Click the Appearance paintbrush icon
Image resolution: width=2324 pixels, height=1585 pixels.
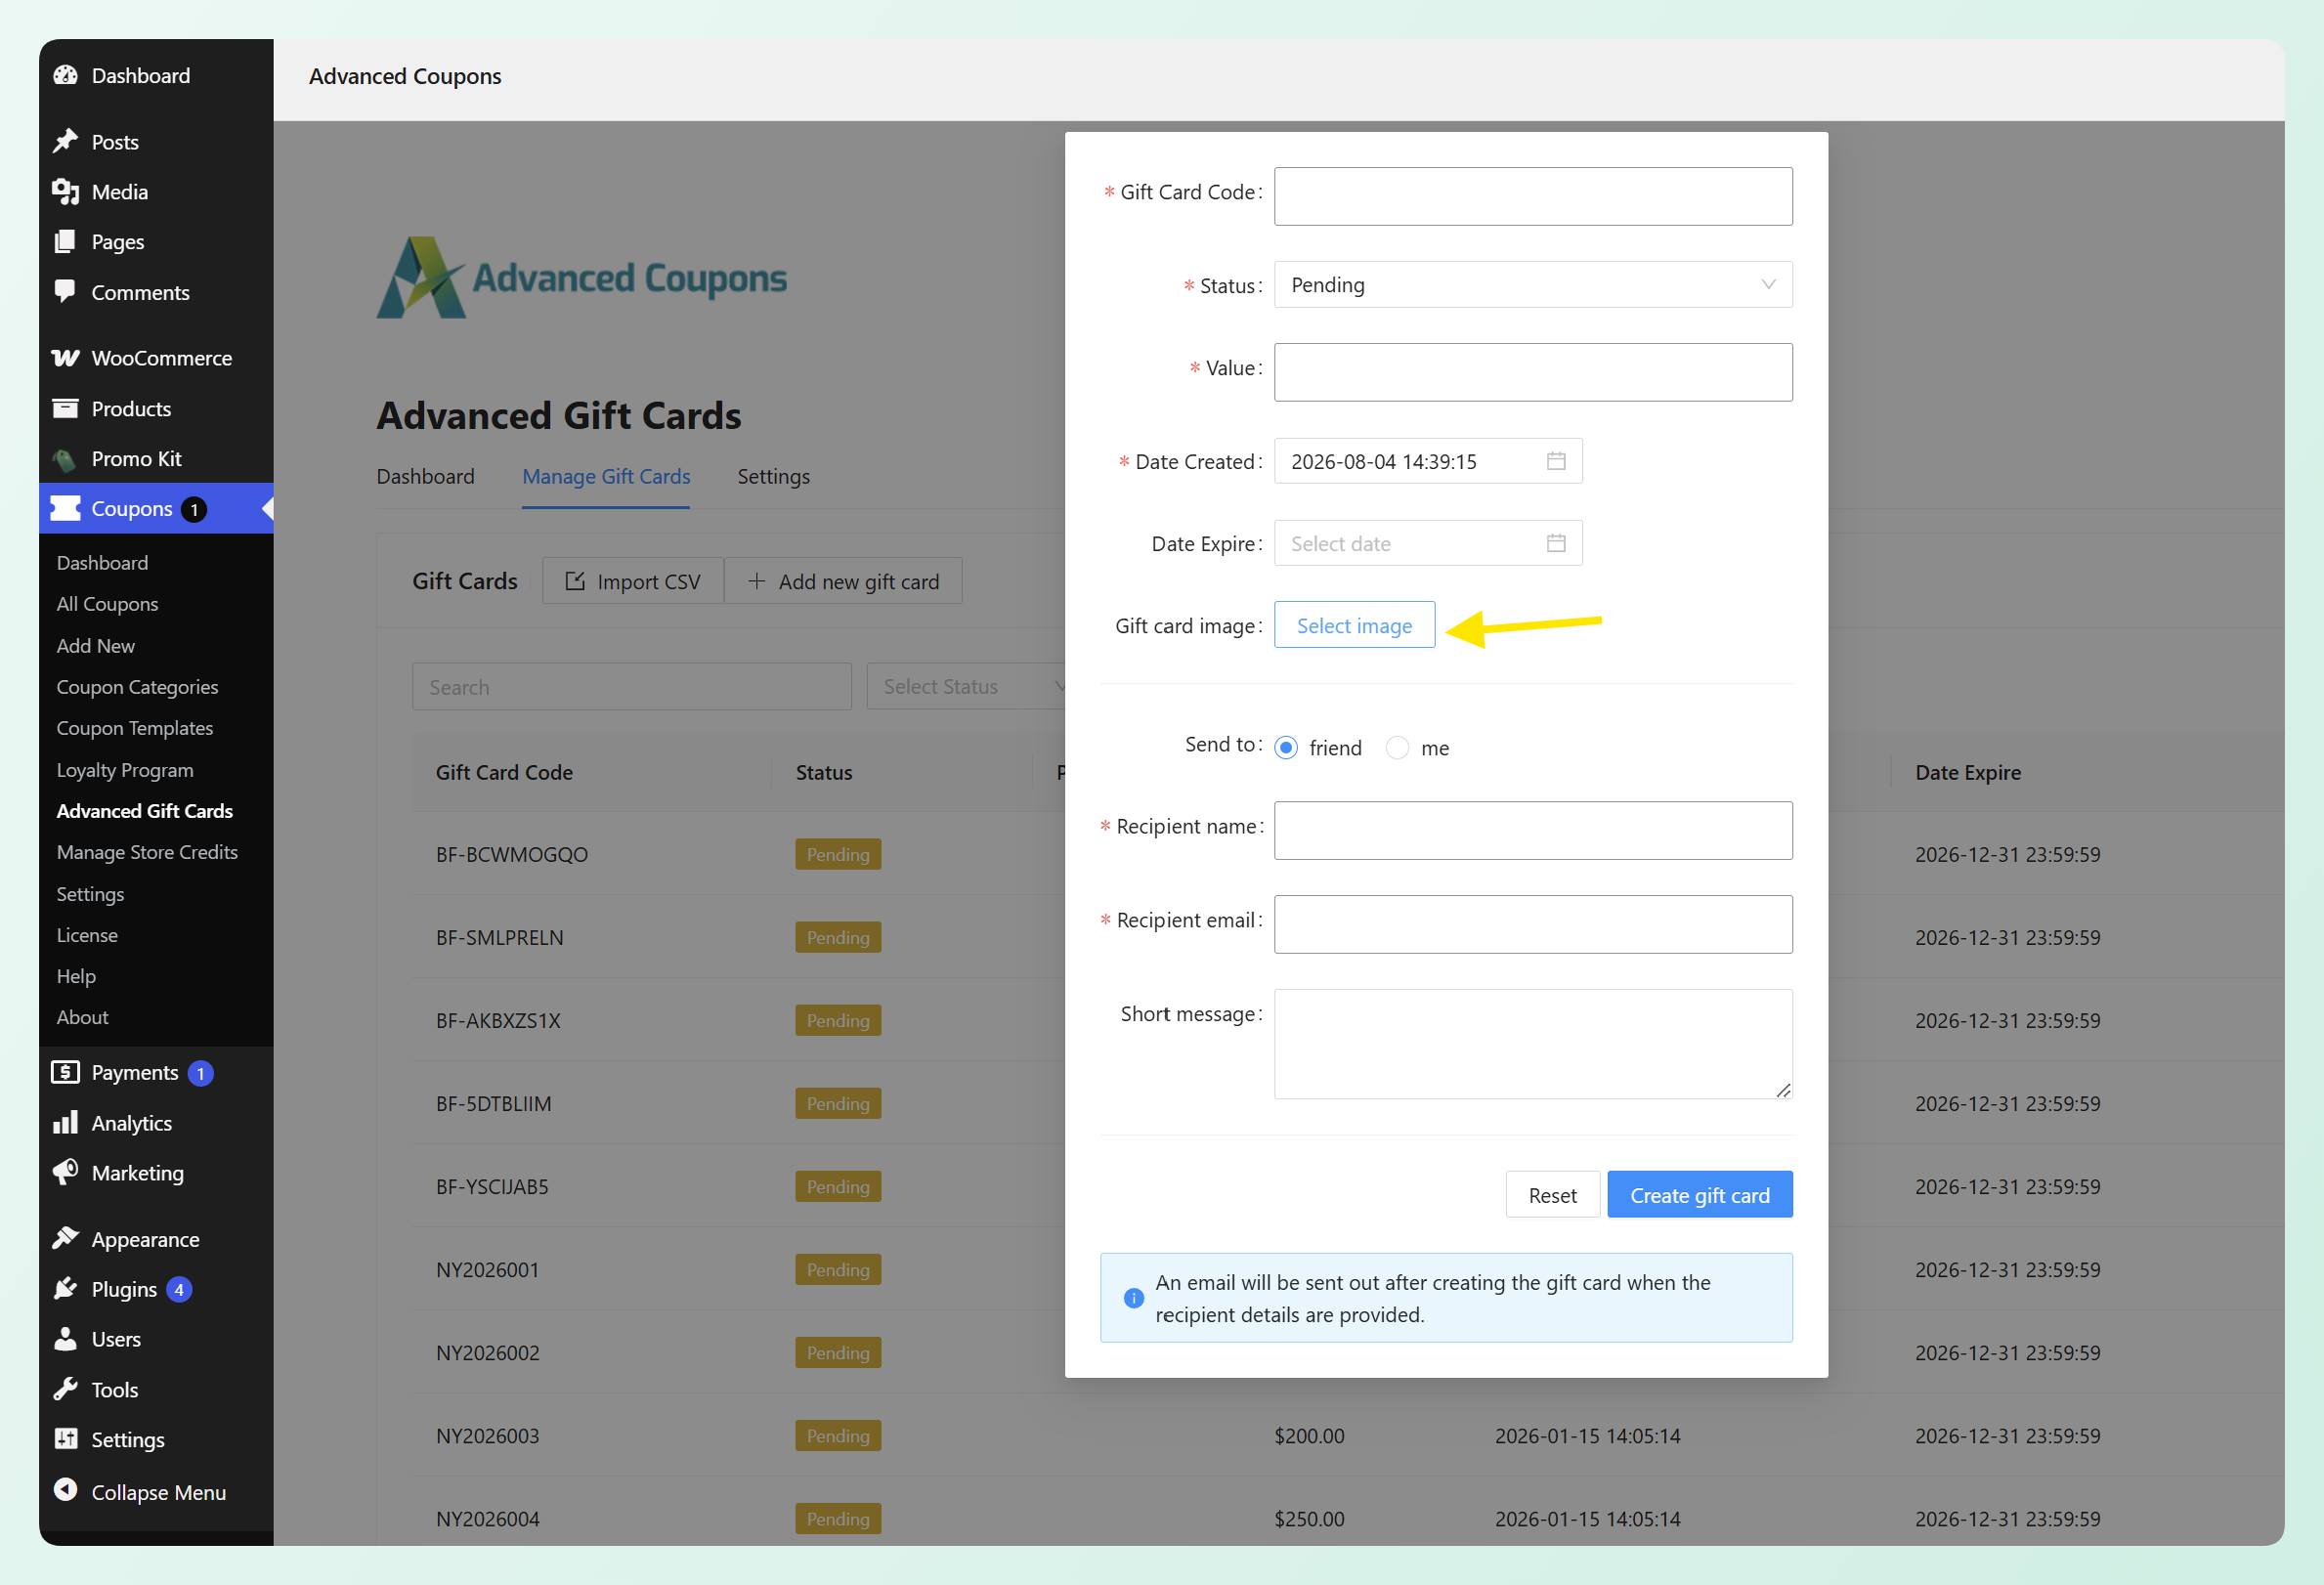pos(66,1238)
